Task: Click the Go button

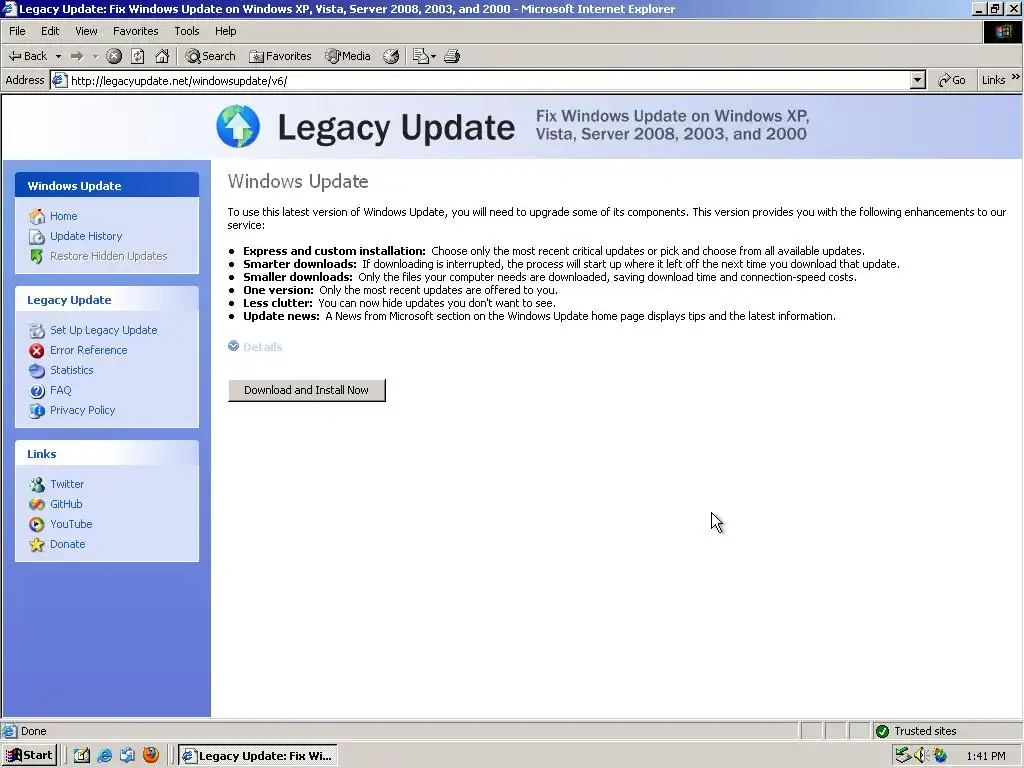Action: [952, 80]
